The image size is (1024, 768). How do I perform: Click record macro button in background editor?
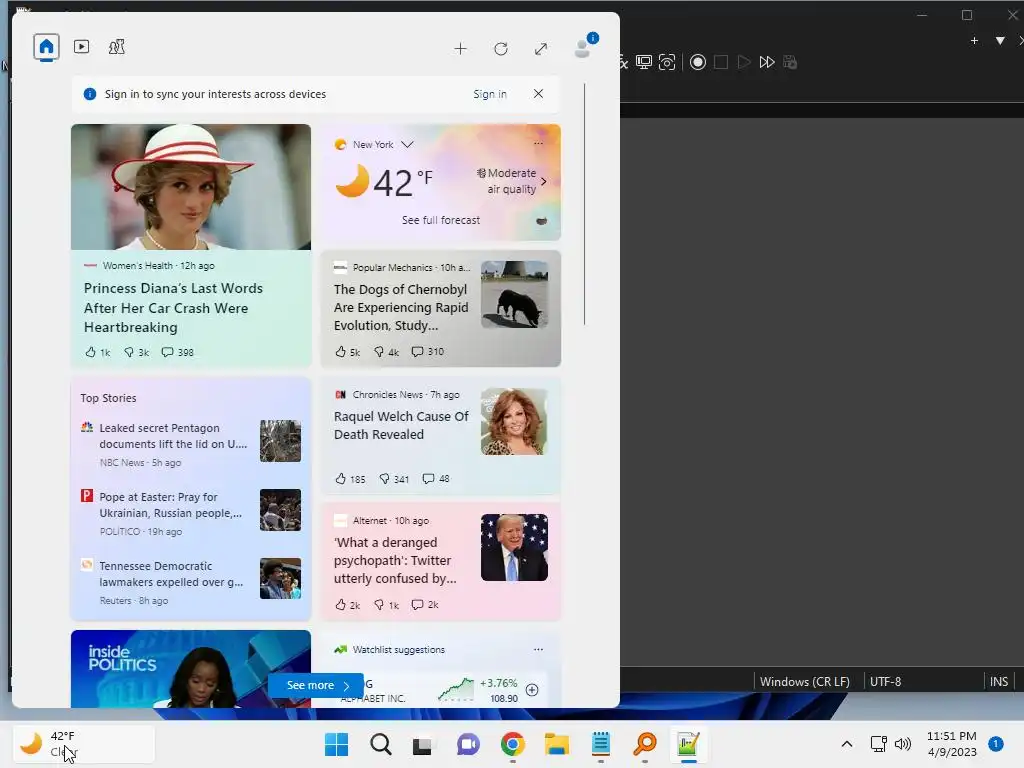697,62
